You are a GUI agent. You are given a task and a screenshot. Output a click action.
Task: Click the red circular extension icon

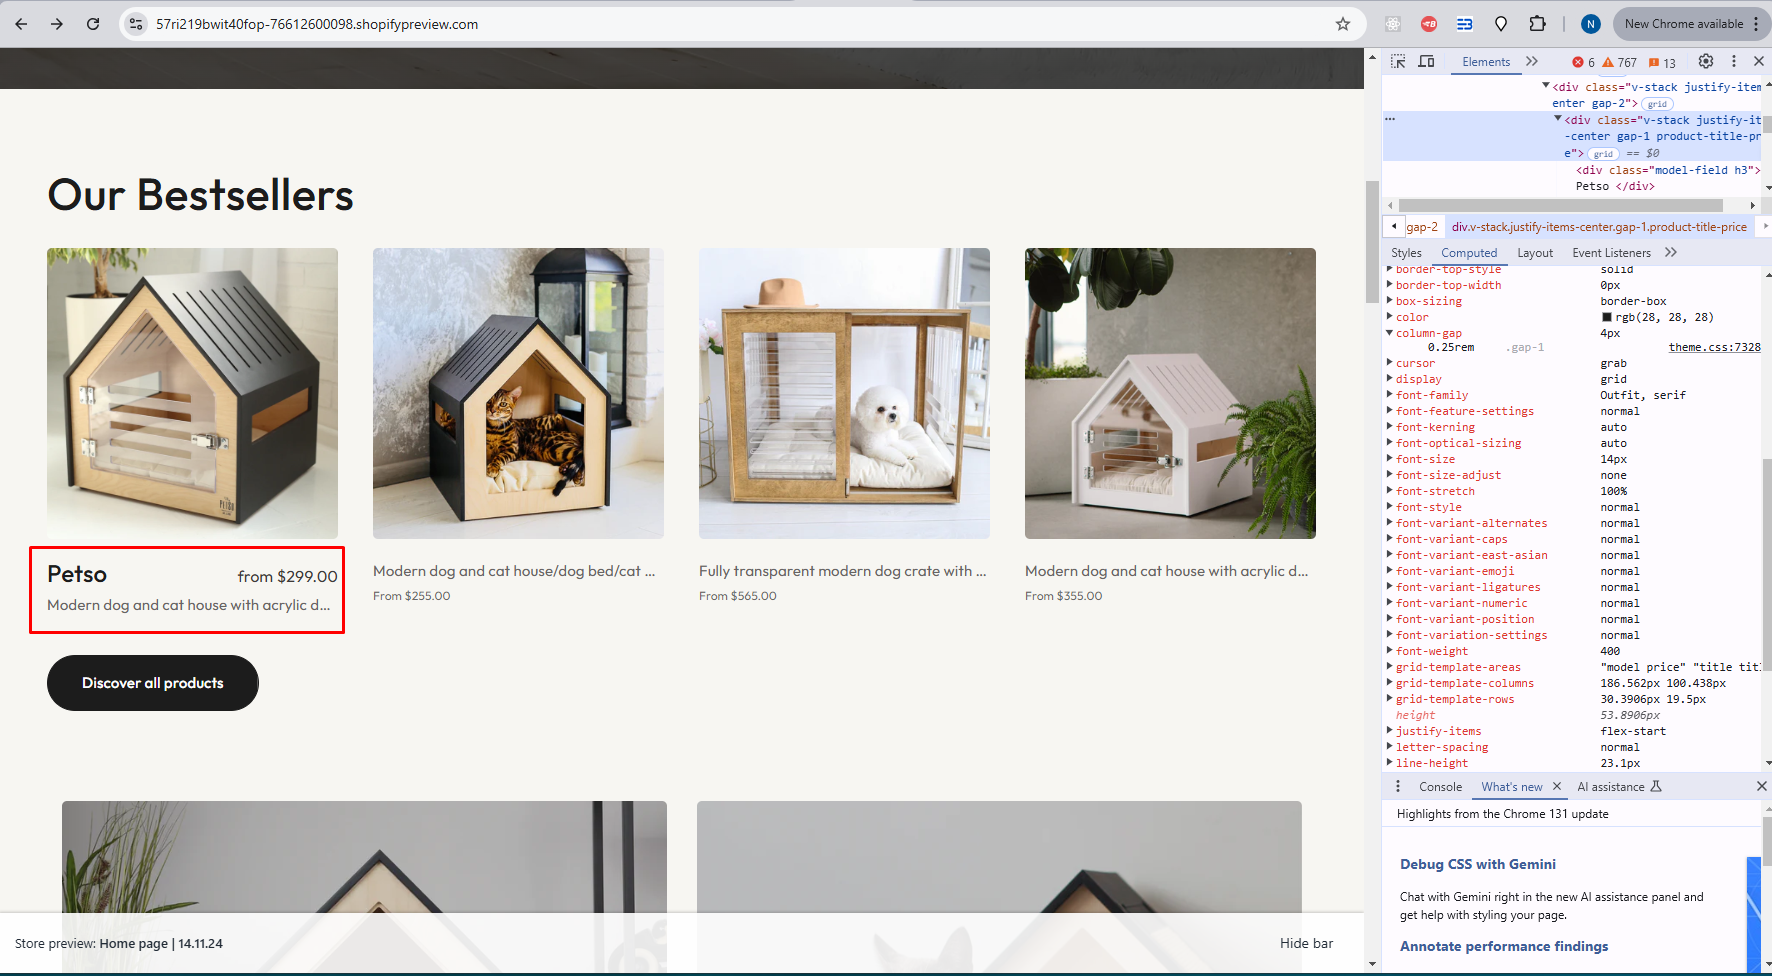[x=1429, y=24]
